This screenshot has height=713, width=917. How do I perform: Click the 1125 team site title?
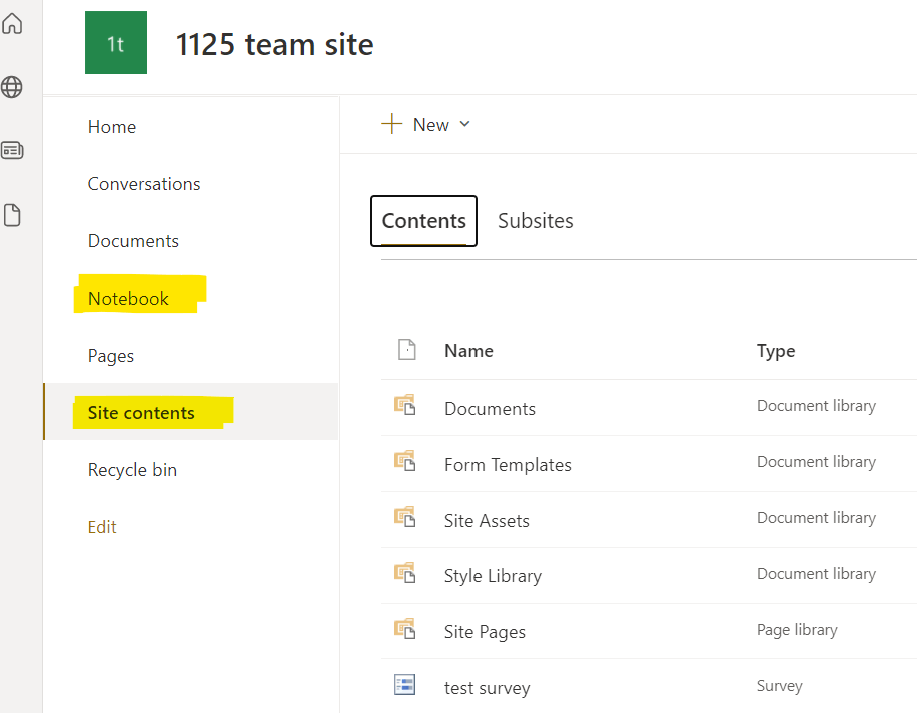click(274, 44)
